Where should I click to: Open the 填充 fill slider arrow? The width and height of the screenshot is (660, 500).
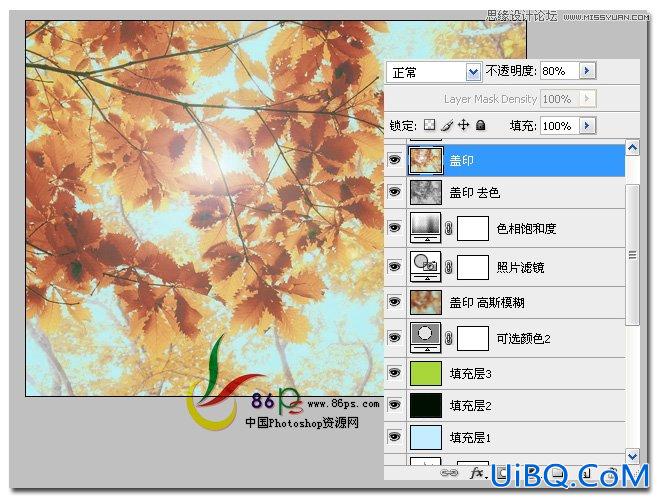coord(588,125)
